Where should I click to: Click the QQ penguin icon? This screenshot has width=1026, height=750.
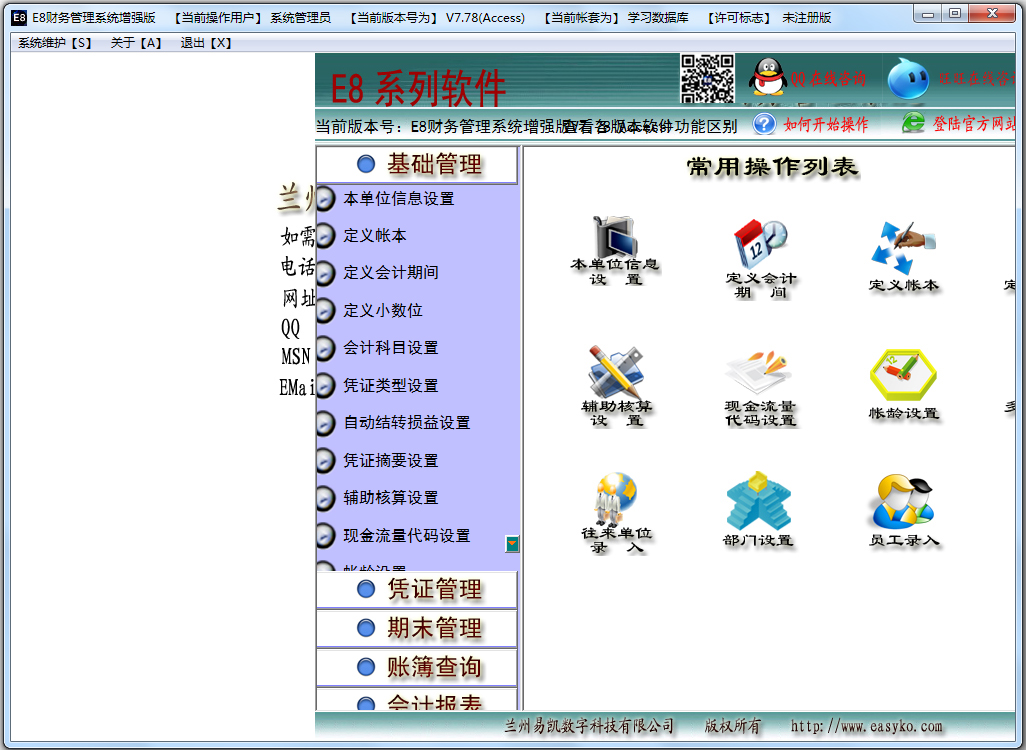(768, 77)
